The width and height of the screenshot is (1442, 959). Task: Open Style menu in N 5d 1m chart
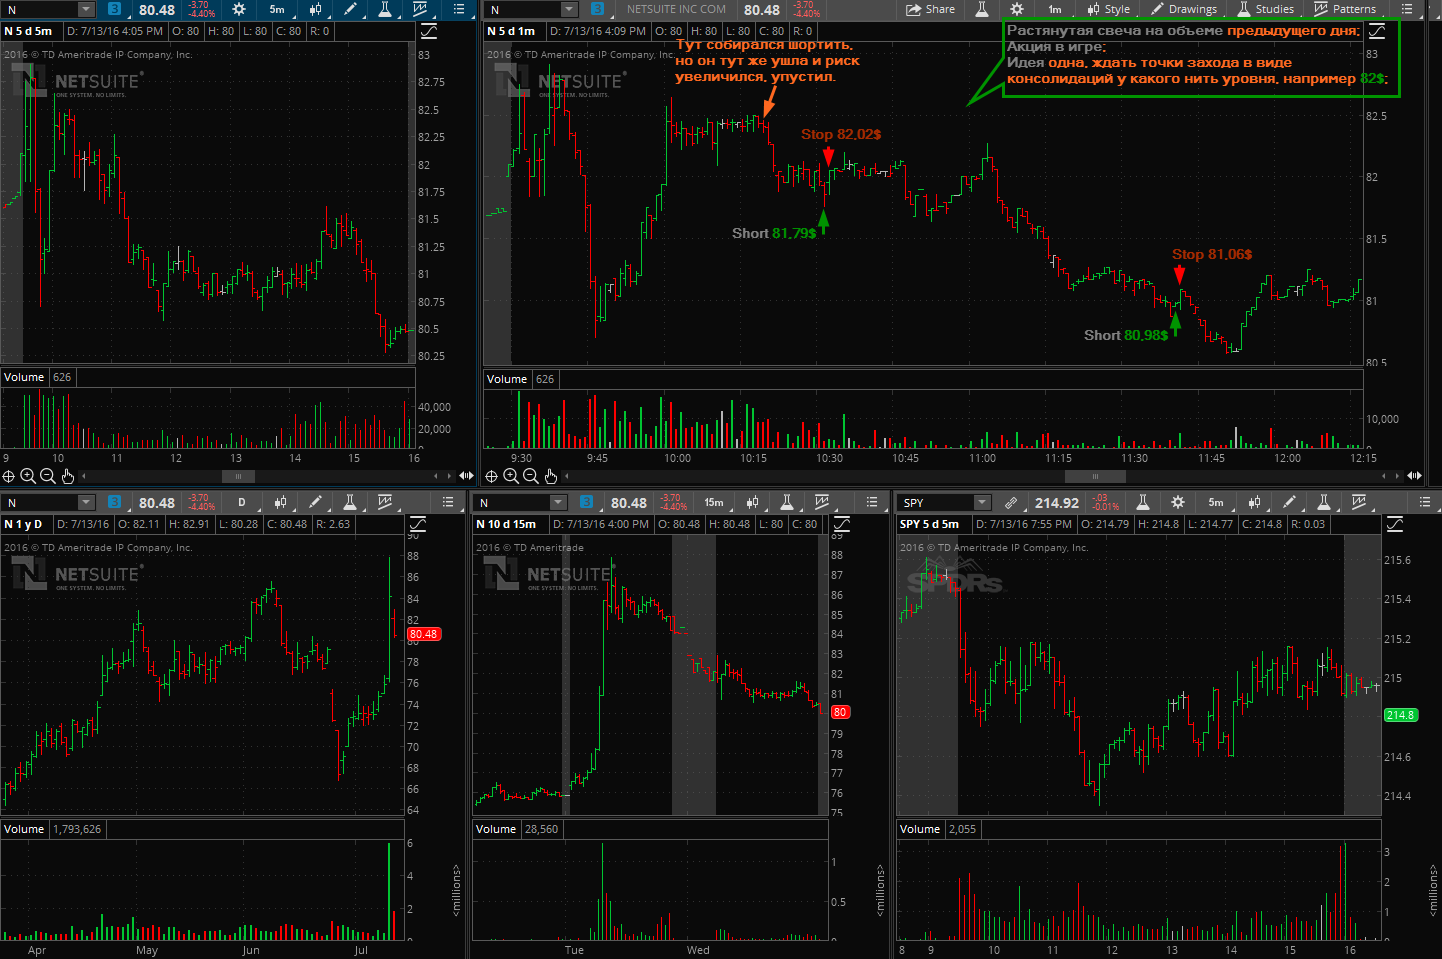click(x=1108, y=9)
